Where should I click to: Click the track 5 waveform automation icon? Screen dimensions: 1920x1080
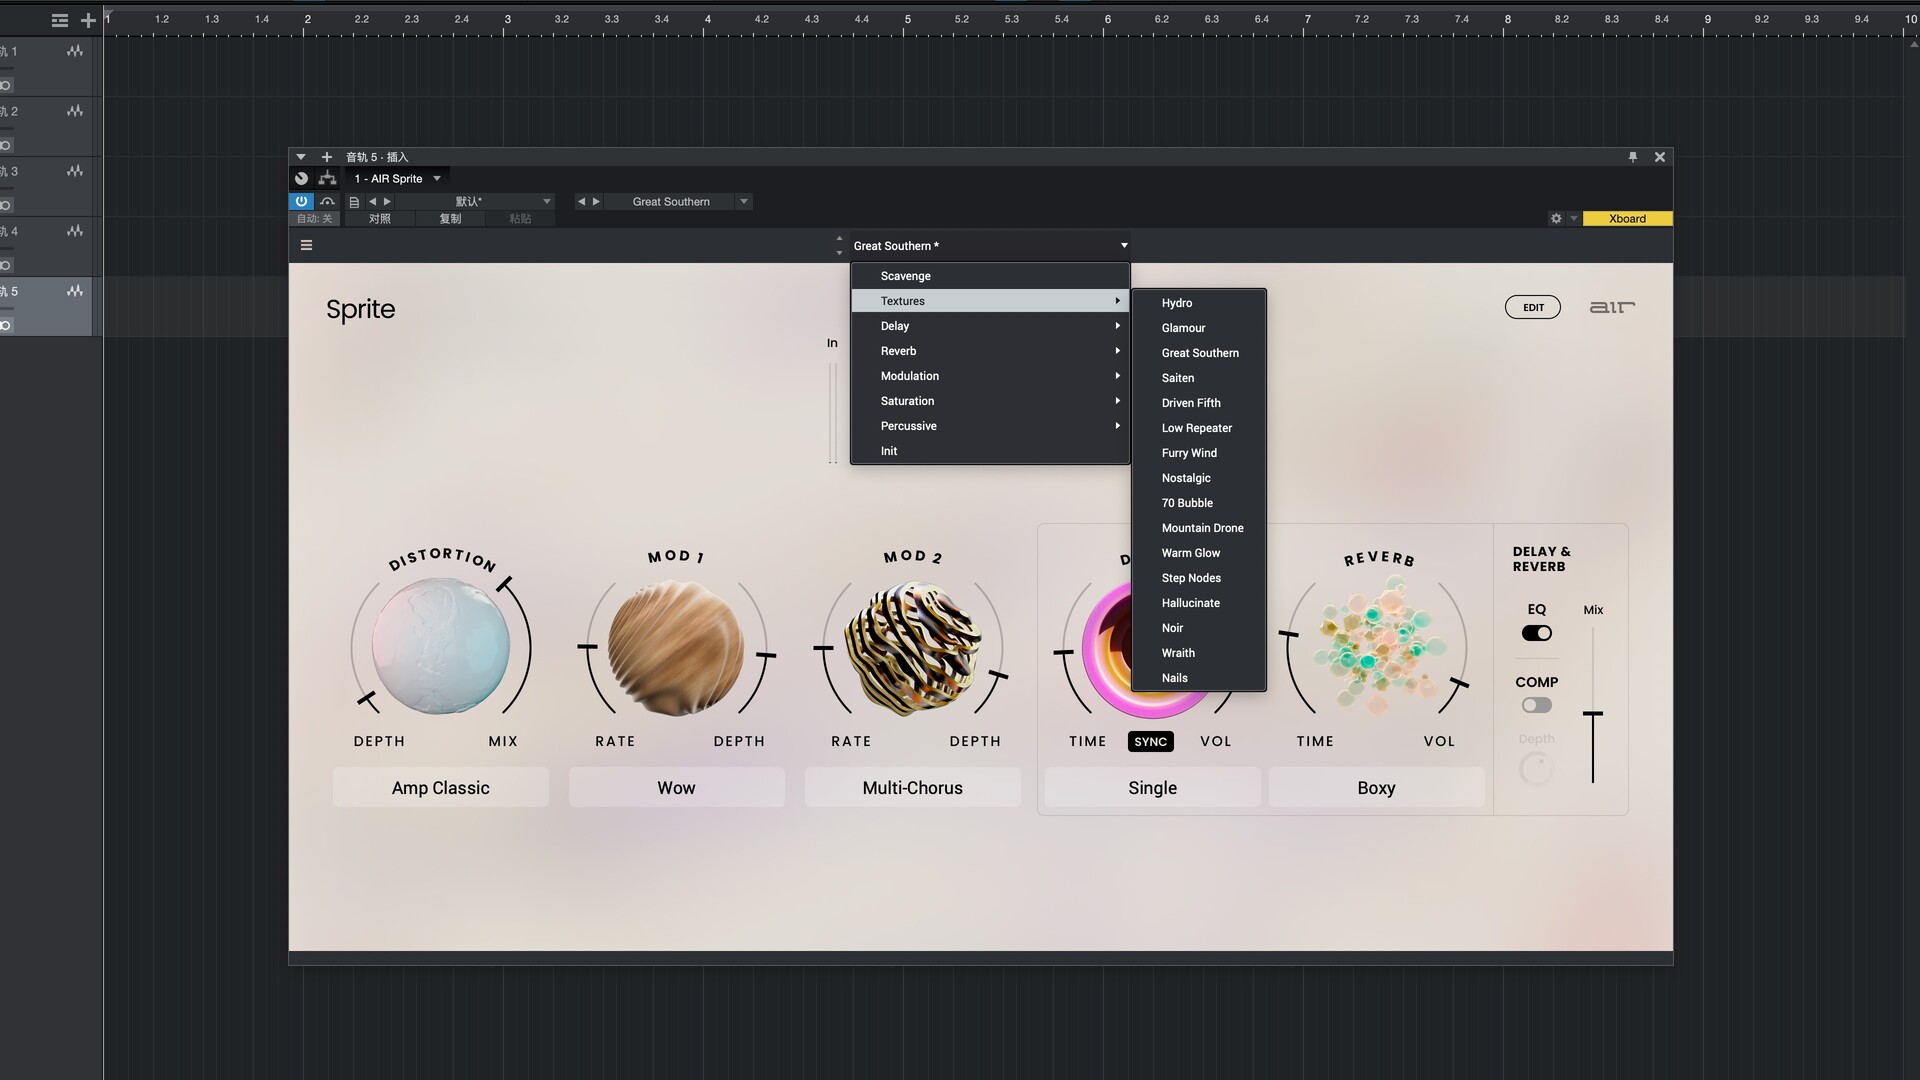pyautogui.click(x=75, y=291)
